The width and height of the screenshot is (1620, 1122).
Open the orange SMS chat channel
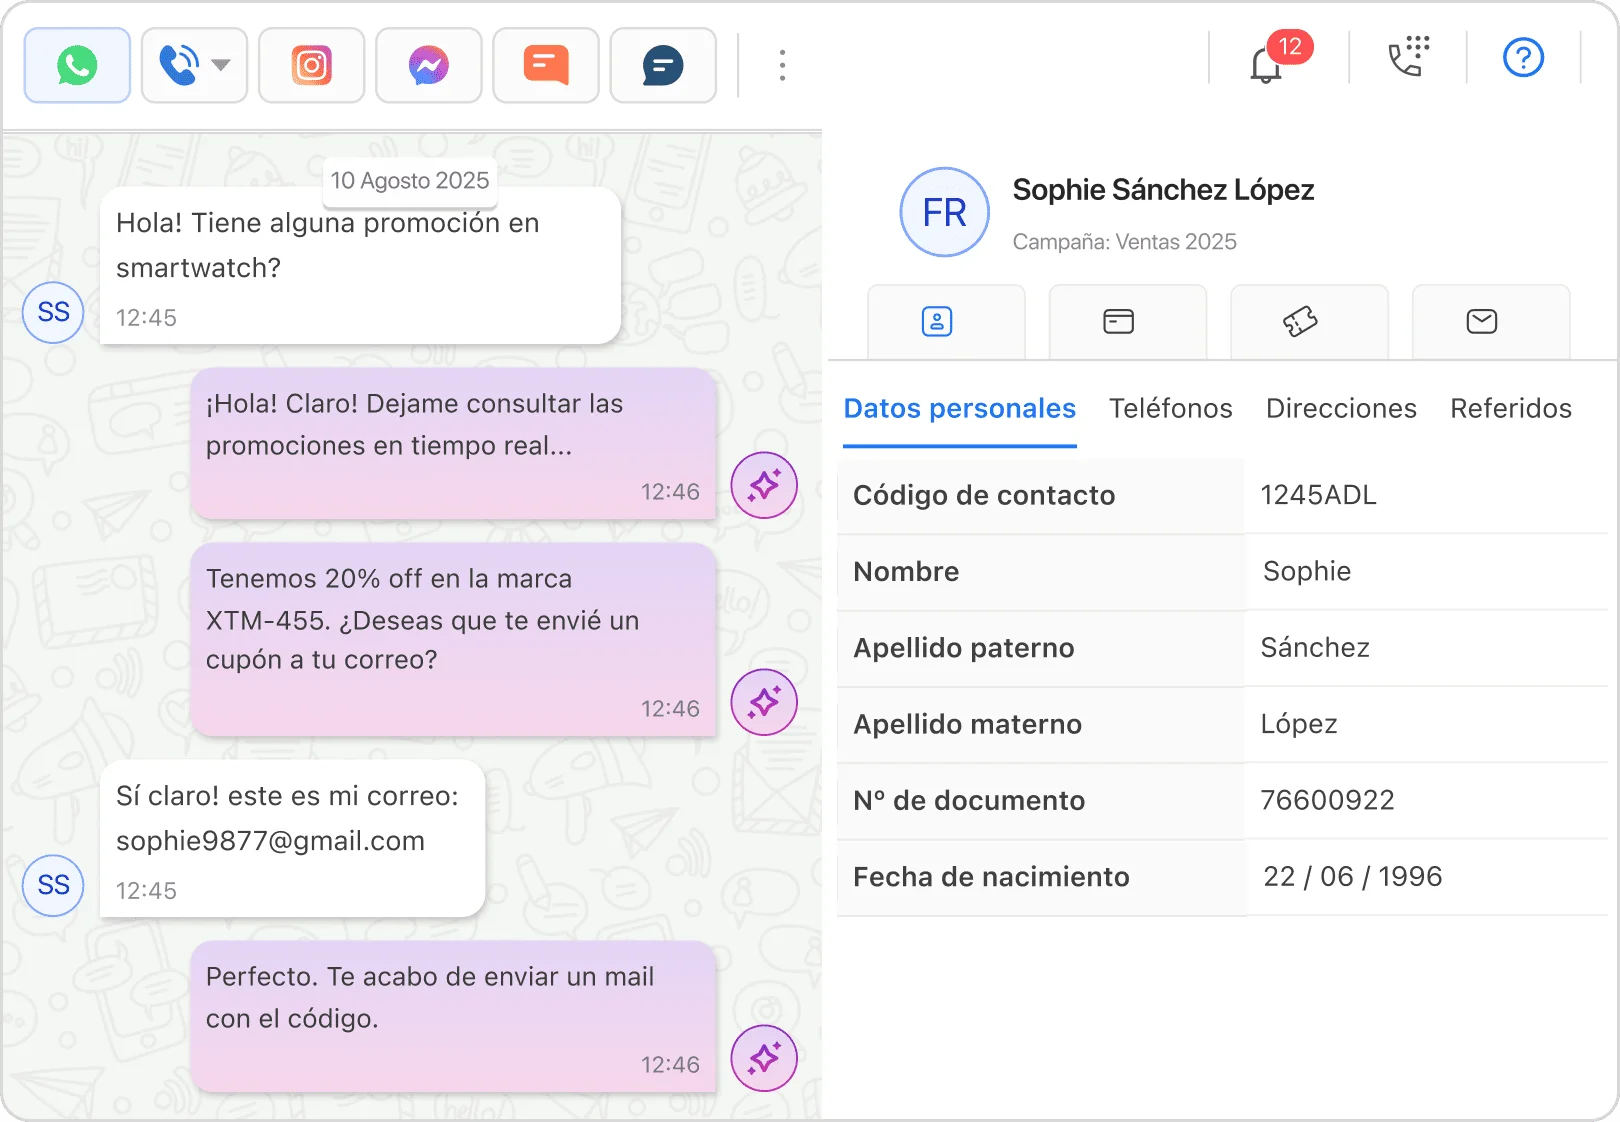pos(546,65)
